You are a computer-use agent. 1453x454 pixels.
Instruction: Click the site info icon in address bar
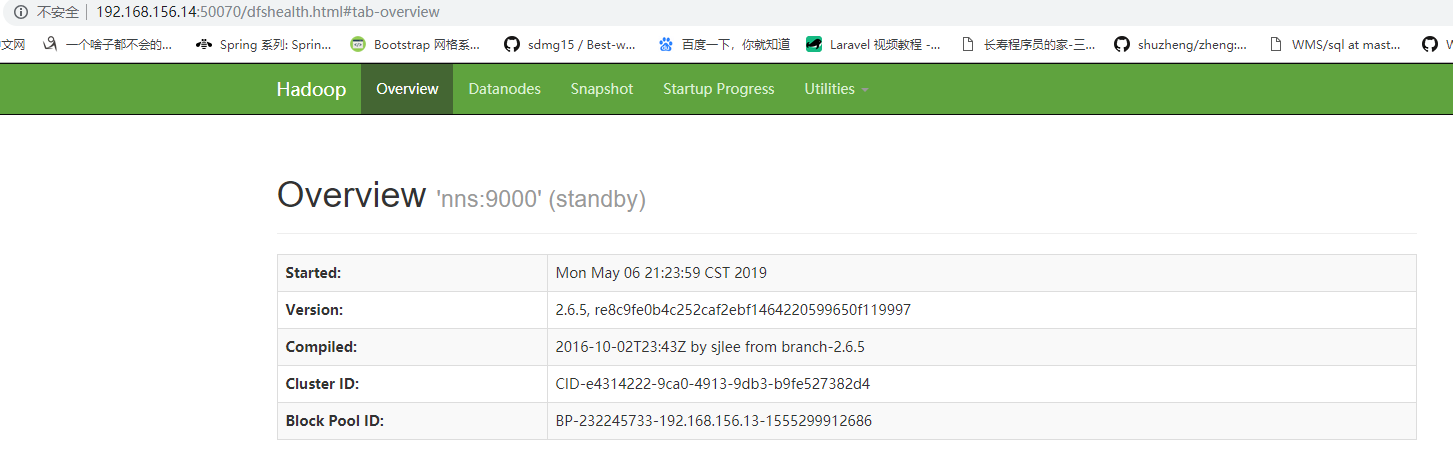click(21, 13)
